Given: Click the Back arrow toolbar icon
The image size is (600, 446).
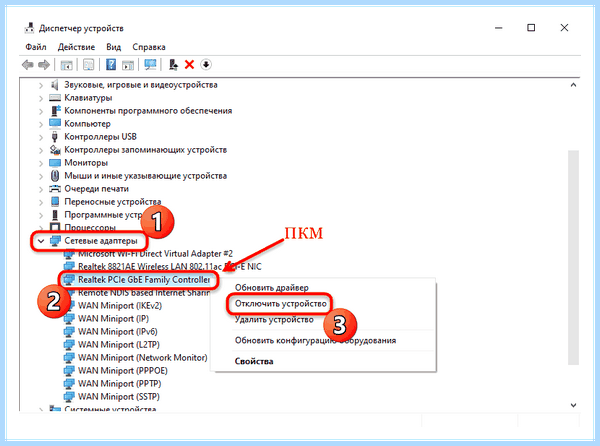Looking at the screenshot, I should click(x=28, y=65).
